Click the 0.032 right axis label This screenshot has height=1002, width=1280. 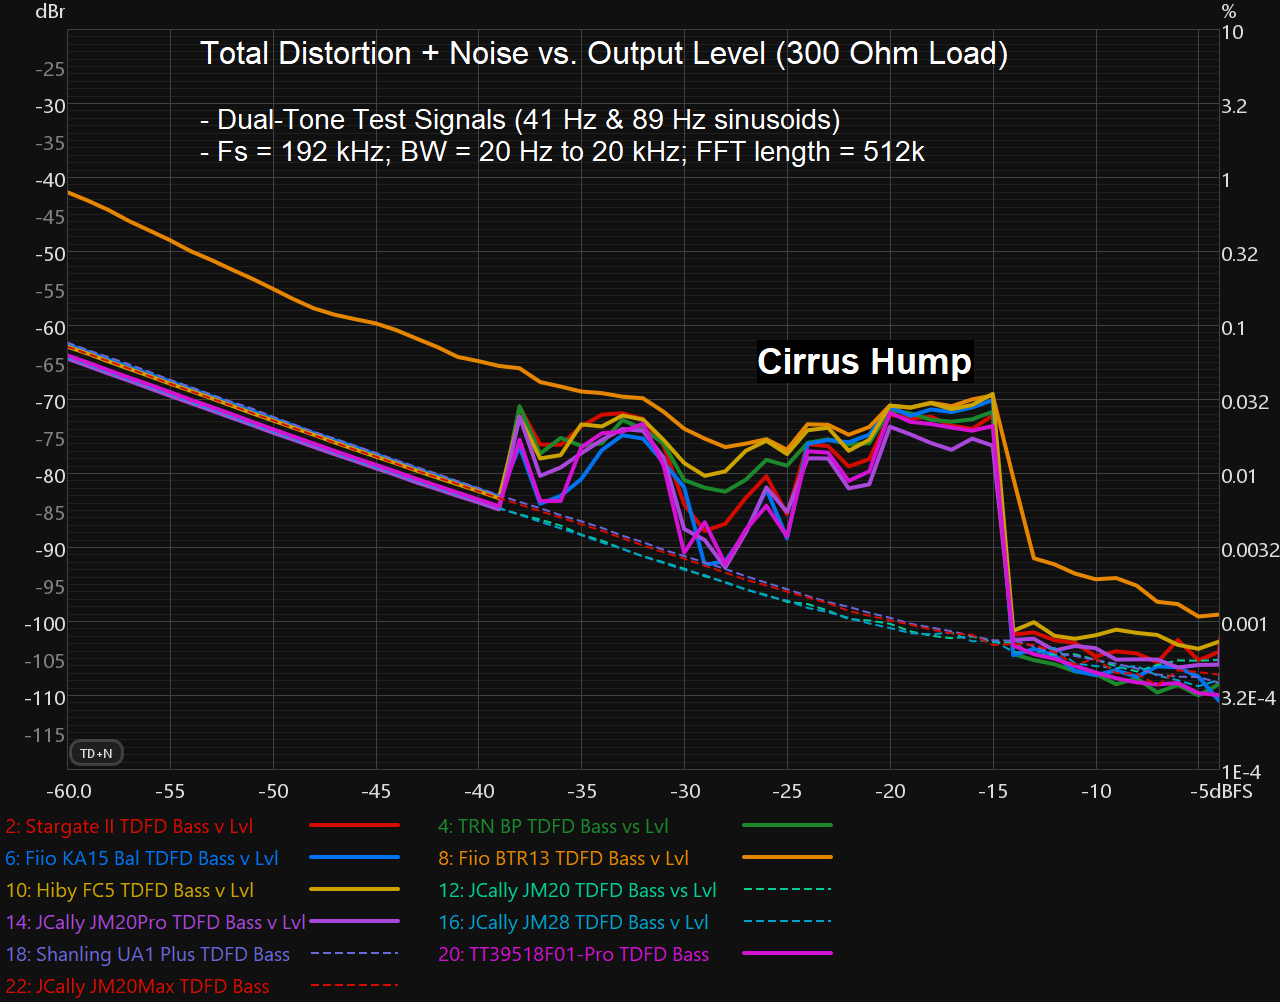coord(1245,402)
